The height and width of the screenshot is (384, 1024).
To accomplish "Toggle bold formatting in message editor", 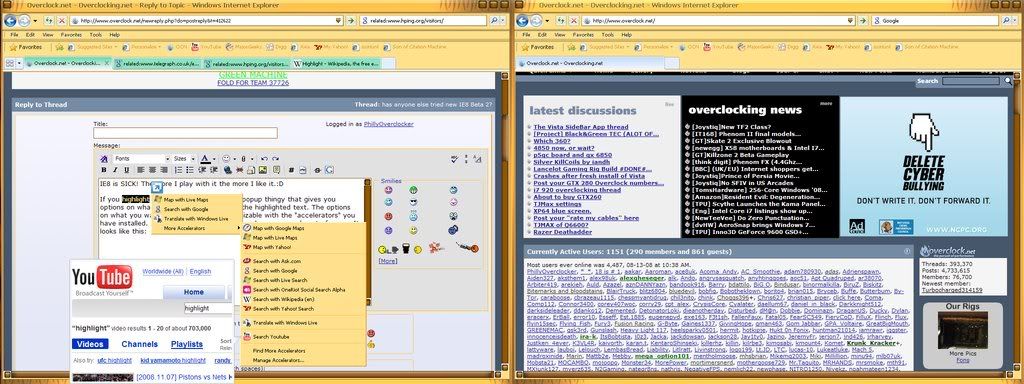I will (104, 170).
